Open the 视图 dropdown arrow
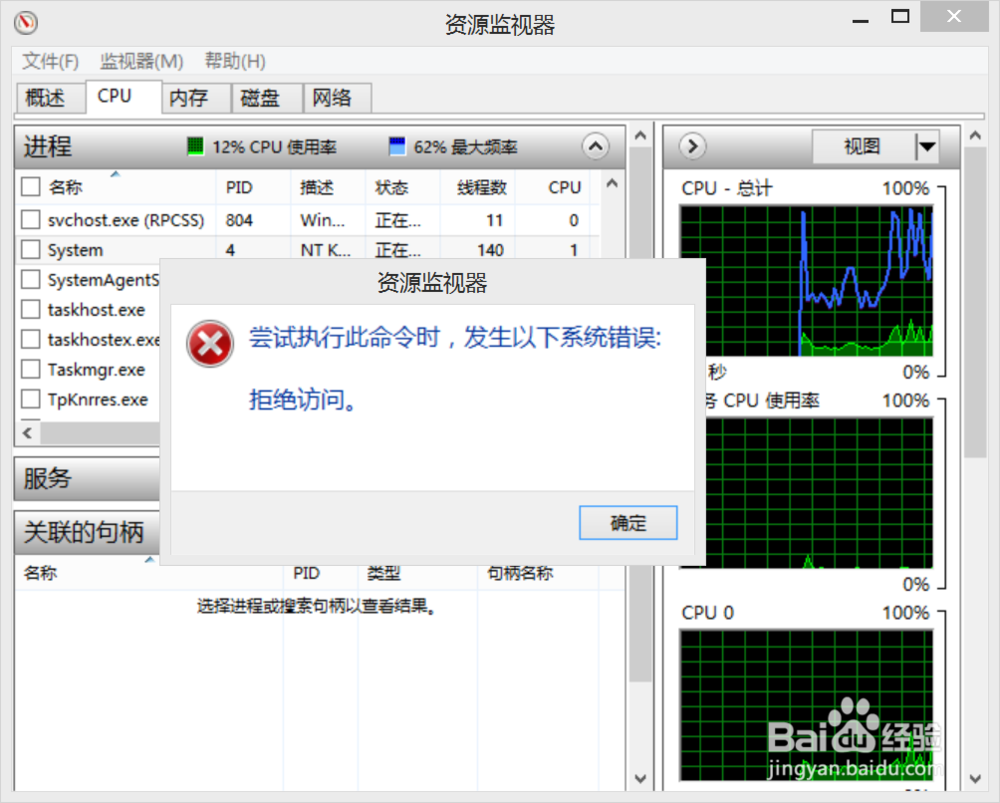The image size is (1000, 803). coord(927,147)
